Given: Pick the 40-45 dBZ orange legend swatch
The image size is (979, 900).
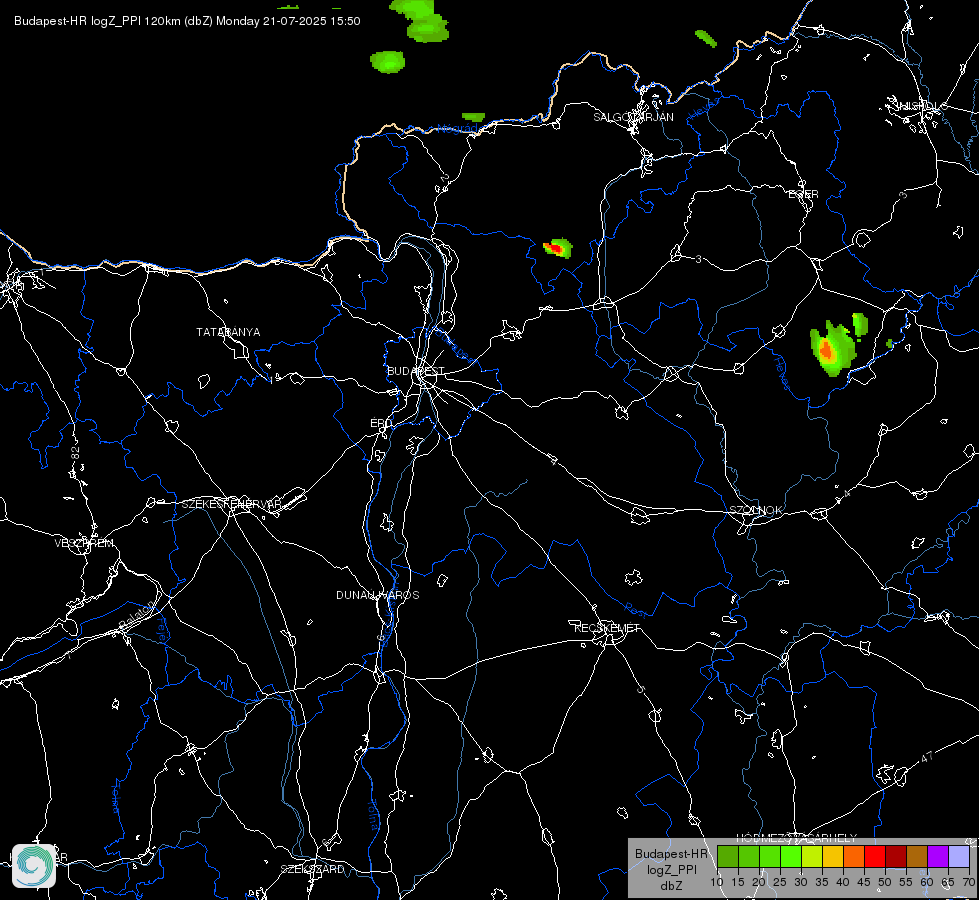Looking at the screenshot, I should click(854, 857).
